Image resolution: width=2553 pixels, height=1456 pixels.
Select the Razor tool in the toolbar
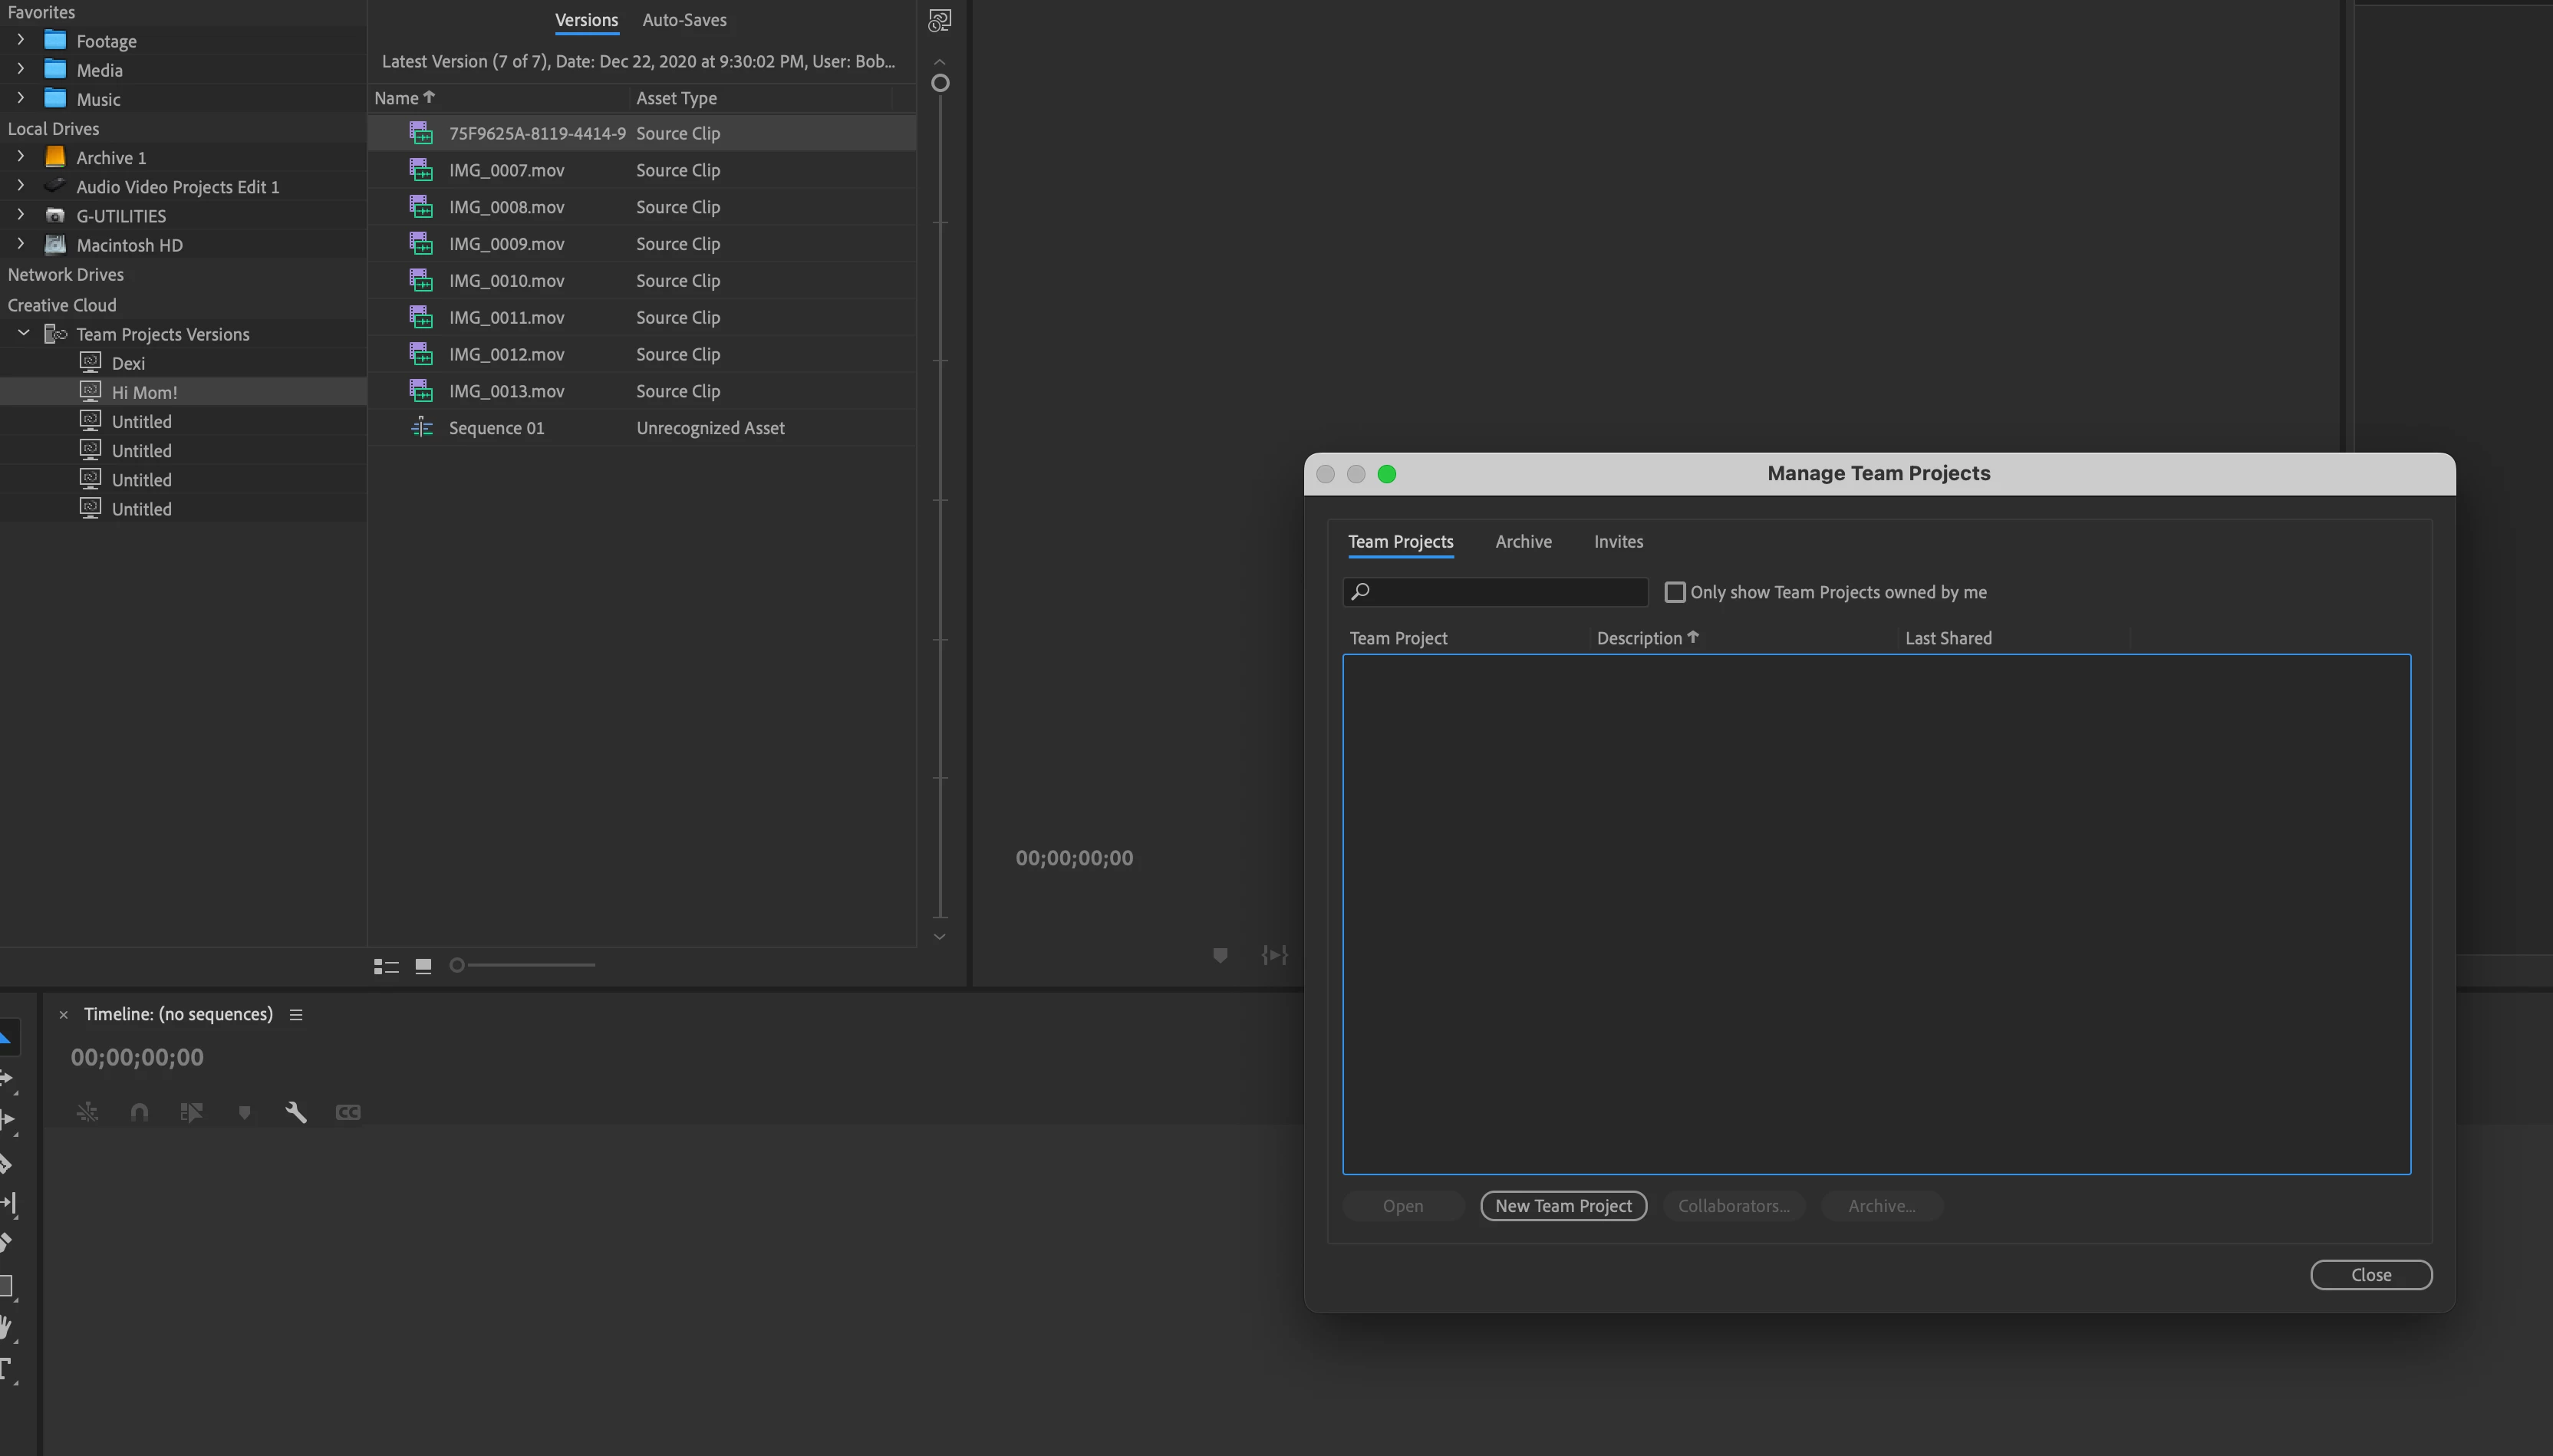pyautogui.click(x=7, y=1163)
